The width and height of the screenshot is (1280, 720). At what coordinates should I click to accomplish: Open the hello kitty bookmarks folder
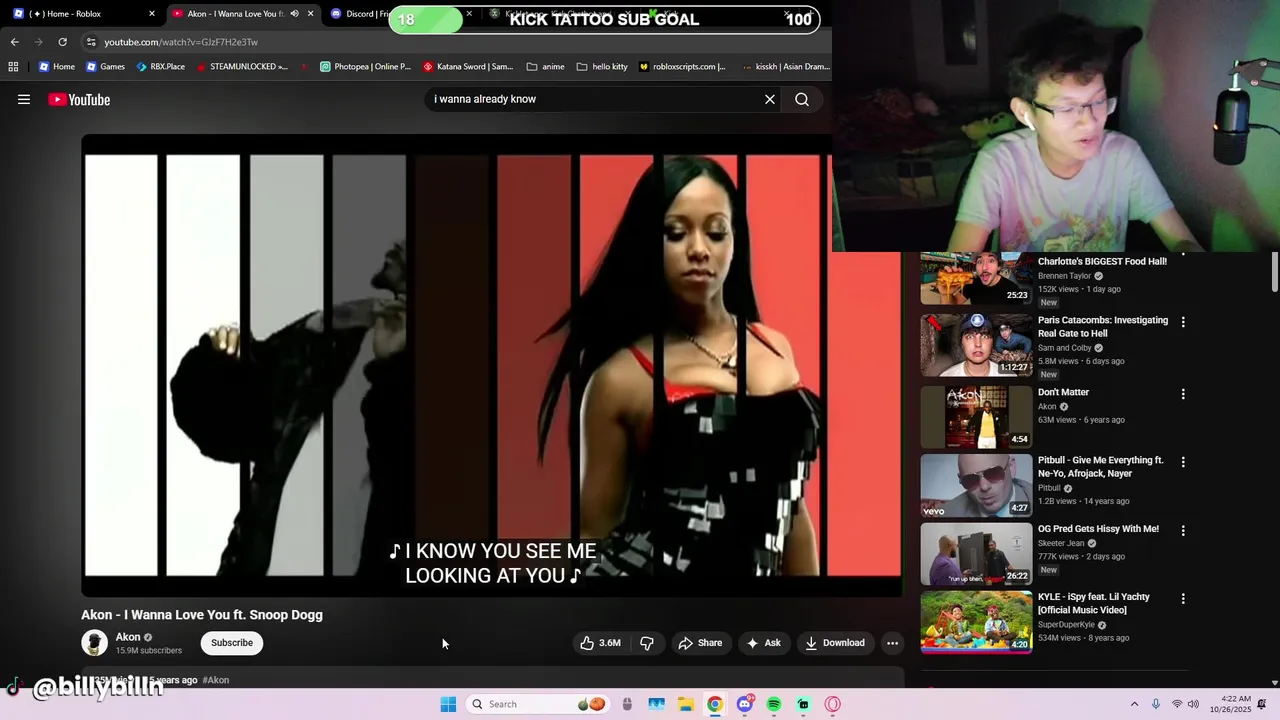tap(602, 67)
